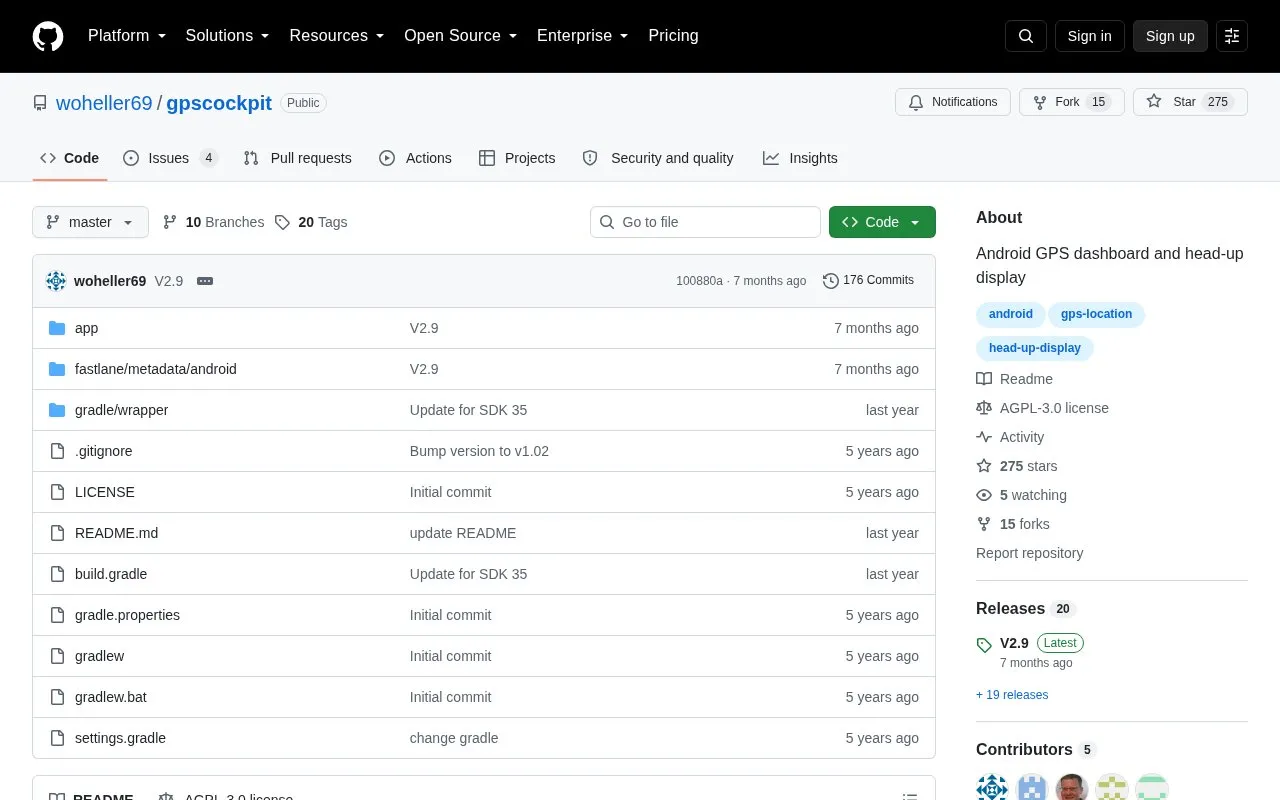
Task: Click Report repository link
Action: click(x=1029, y=553)
